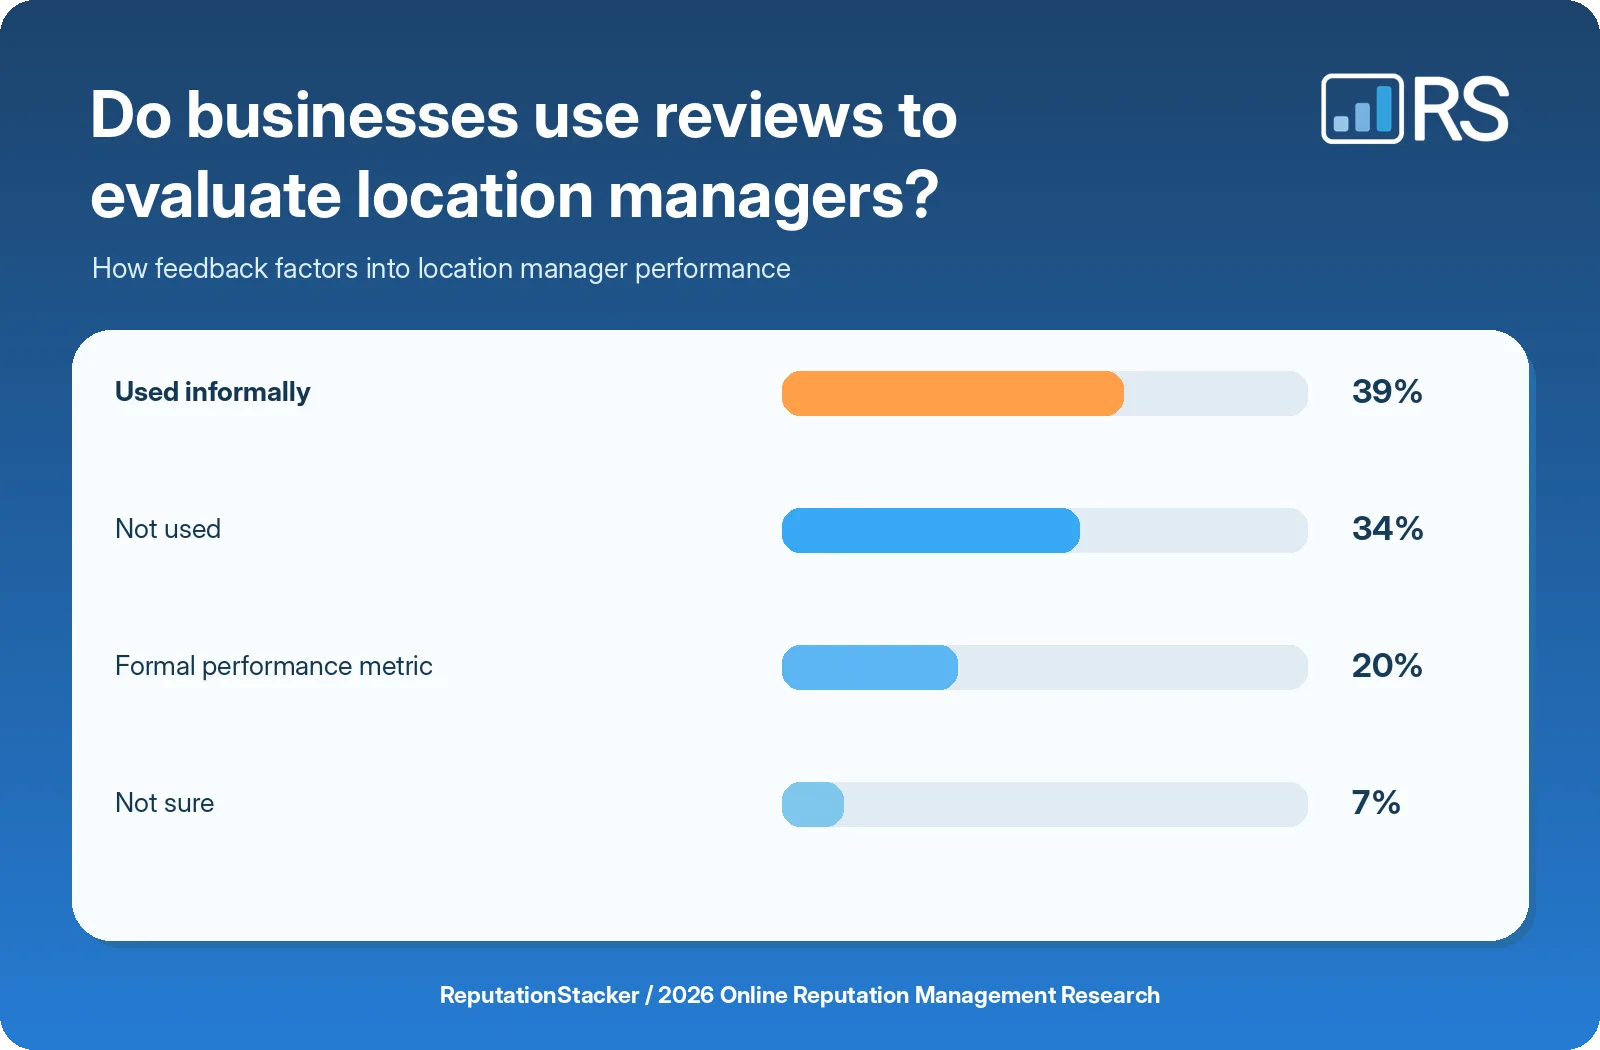Viewport: 1600px width, 1050px height.
Task: Click the blue Not used bar
Action: point(931,530)
